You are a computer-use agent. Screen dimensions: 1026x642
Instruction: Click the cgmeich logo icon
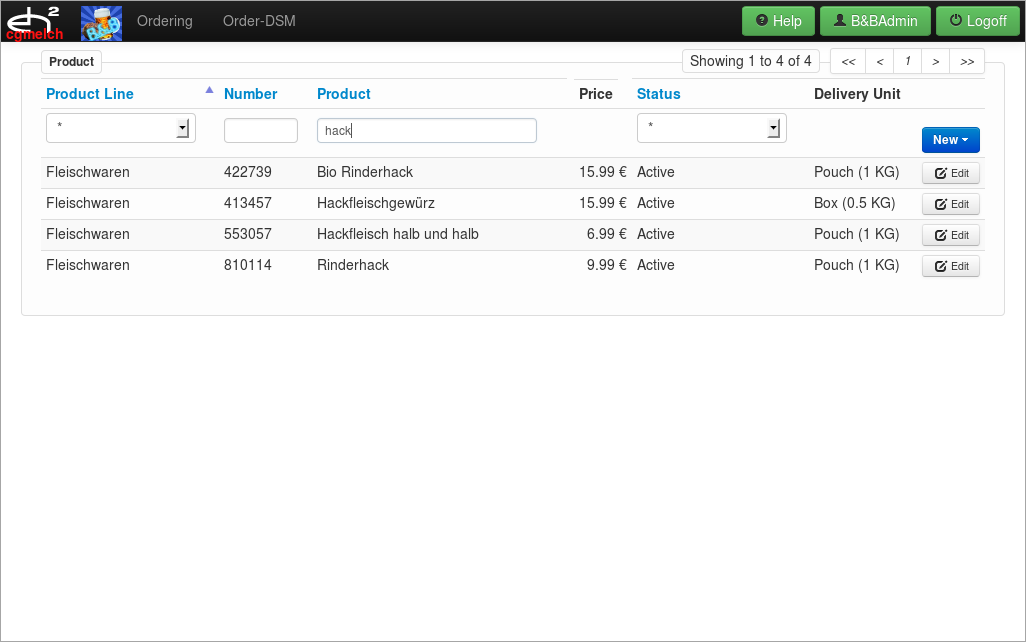[35, 22]
